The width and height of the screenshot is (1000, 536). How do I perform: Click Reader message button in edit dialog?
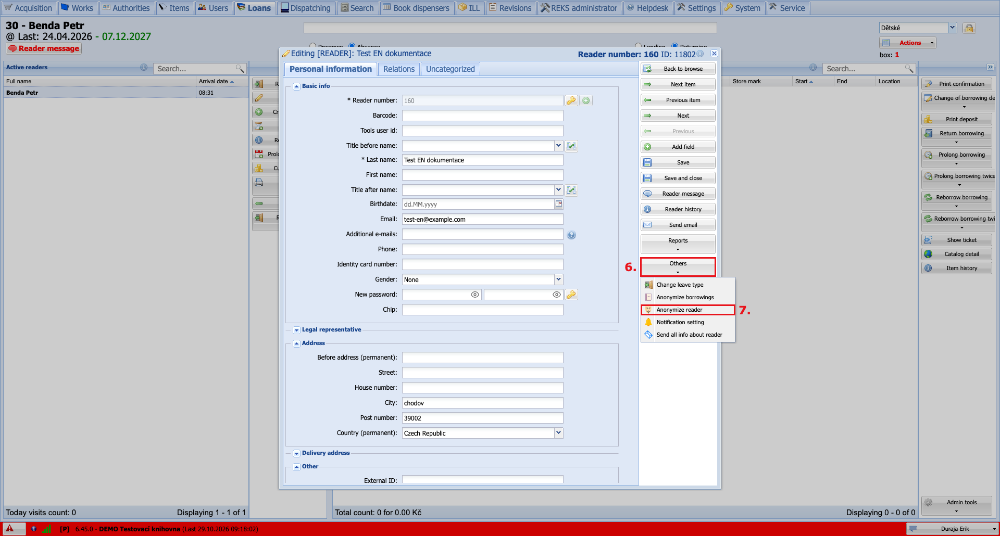(678, 193)
